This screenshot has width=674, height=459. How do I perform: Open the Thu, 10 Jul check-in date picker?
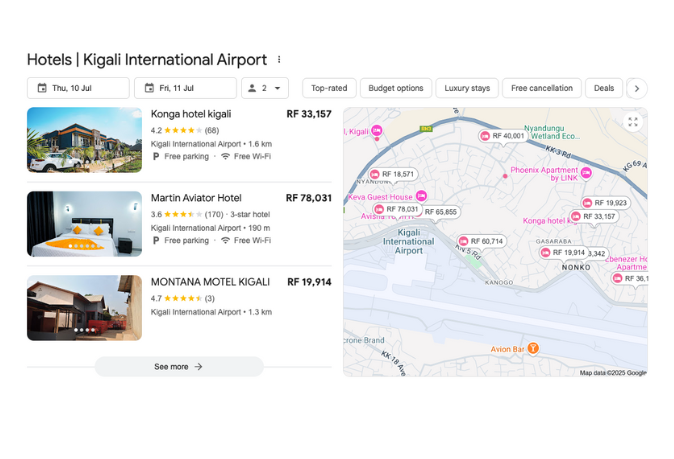78,88
